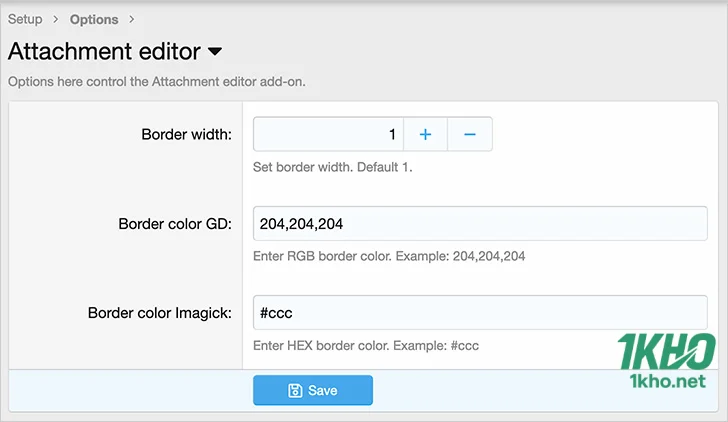728x422 pixels.
Task: Select the Border width label
Action: click(187, 135)
